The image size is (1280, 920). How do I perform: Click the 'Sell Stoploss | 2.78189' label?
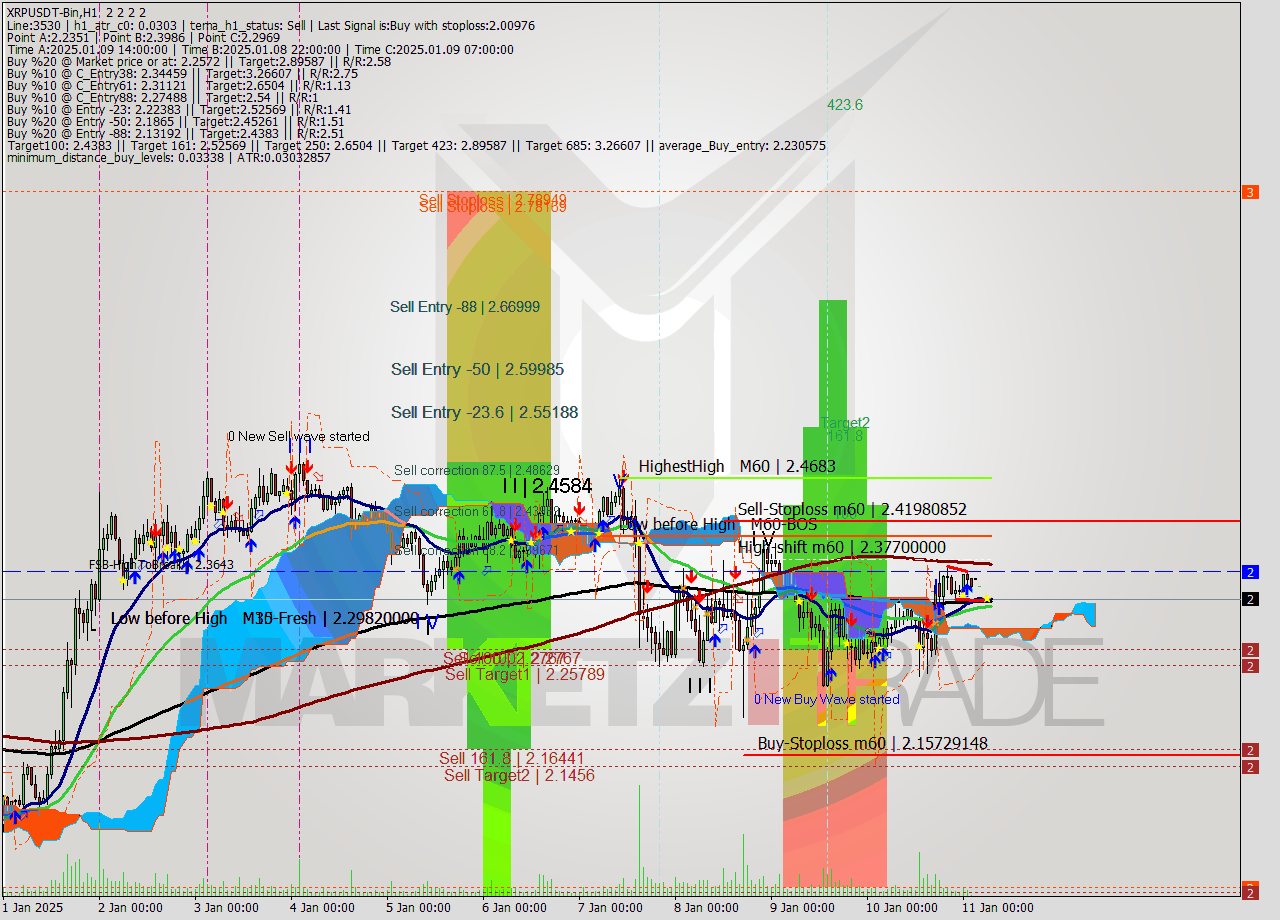[x=493, y=207]
